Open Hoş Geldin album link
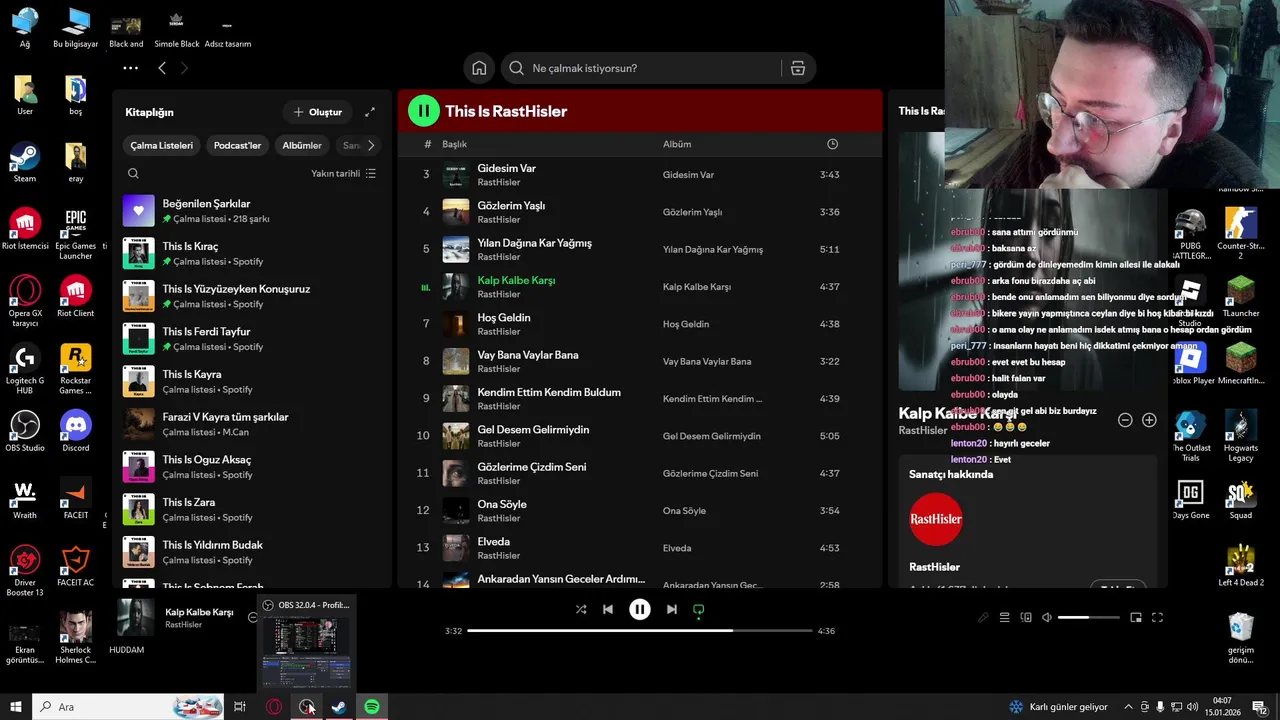The image size is (1280, 720). click(686, 324)
